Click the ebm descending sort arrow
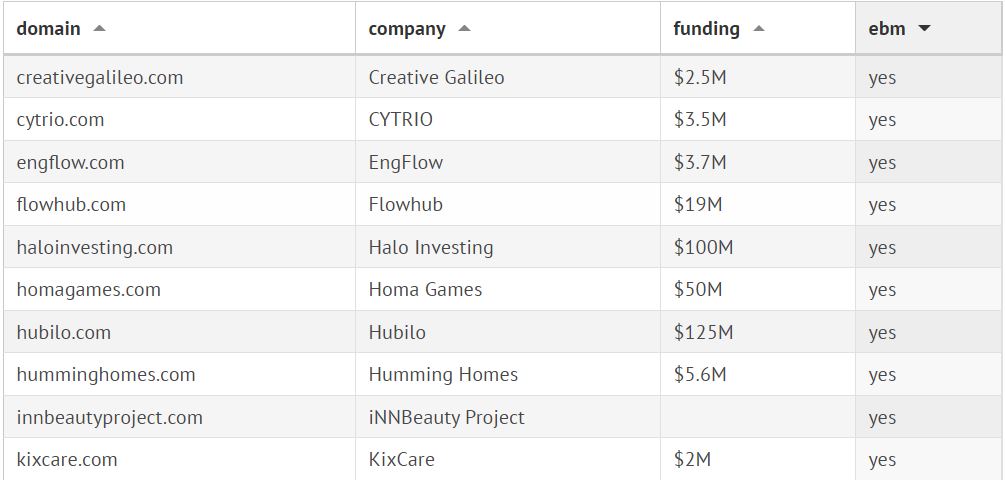This screenshot has width=1006, height=480. [924, 29]
